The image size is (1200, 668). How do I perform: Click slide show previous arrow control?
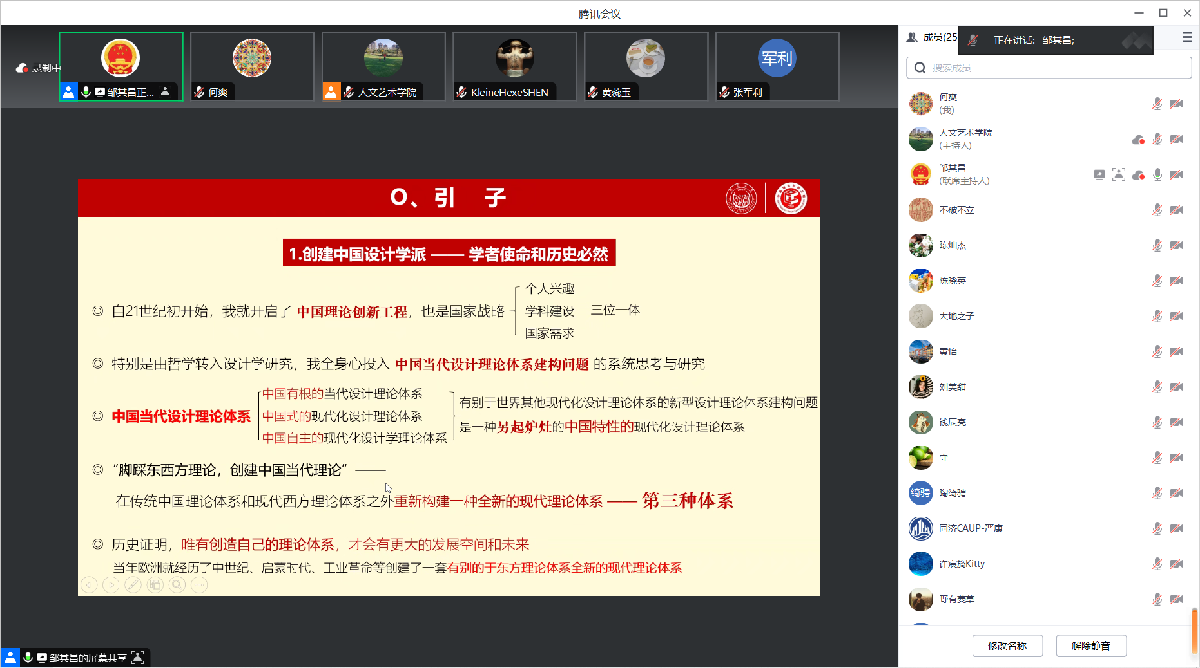click(x=89, y=585)
